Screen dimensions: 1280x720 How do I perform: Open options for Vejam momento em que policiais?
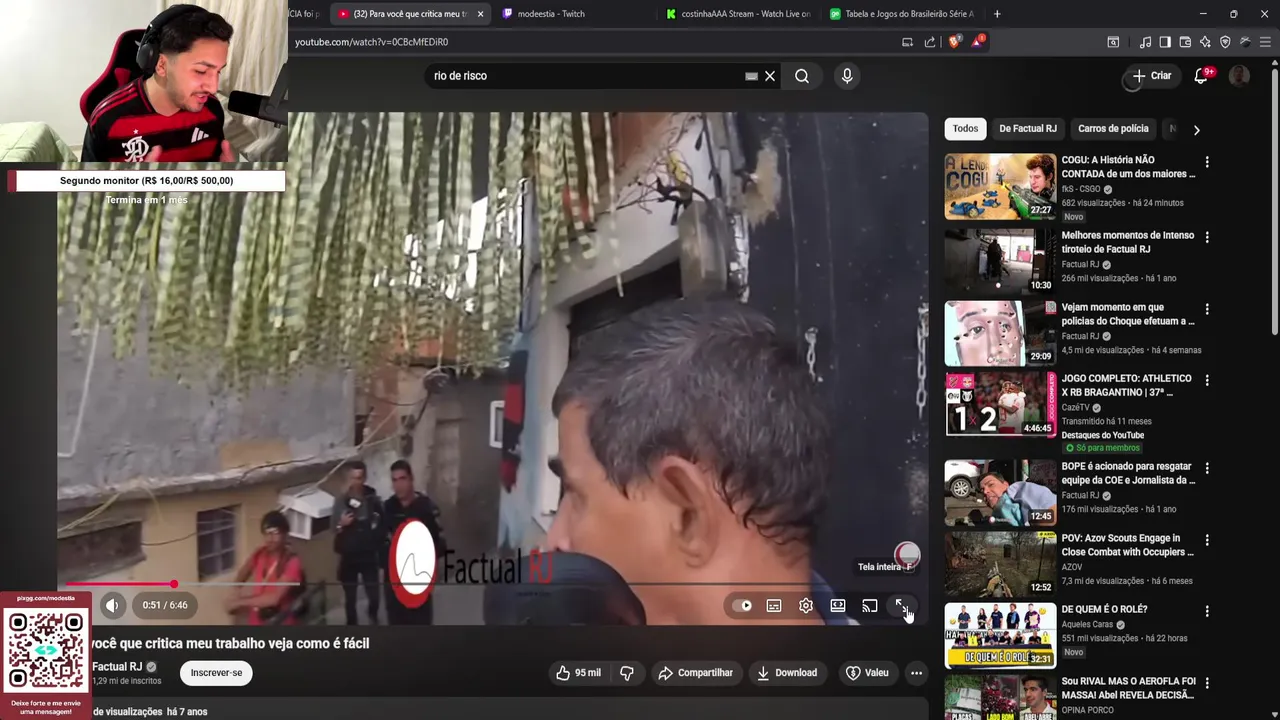1207,309
